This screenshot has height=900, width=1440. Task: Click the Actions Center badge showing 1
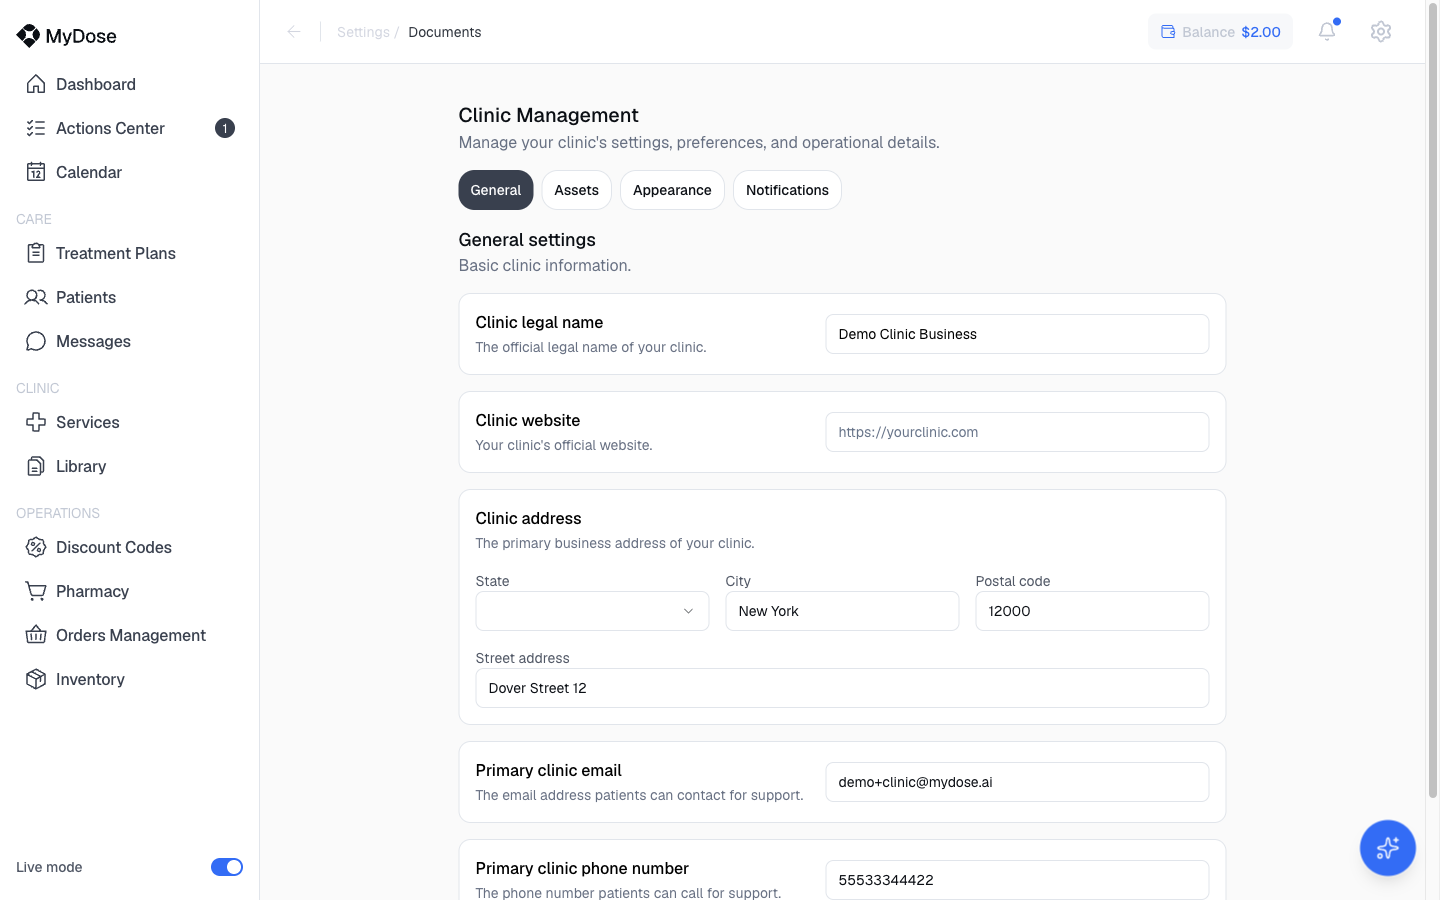(225, 128)
